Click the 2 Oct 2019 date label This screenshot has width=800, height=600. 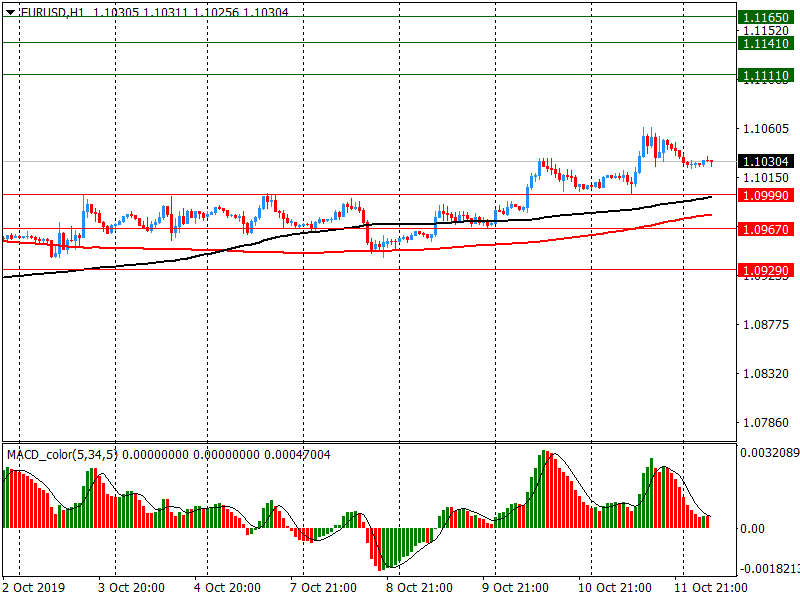(34, 587)
